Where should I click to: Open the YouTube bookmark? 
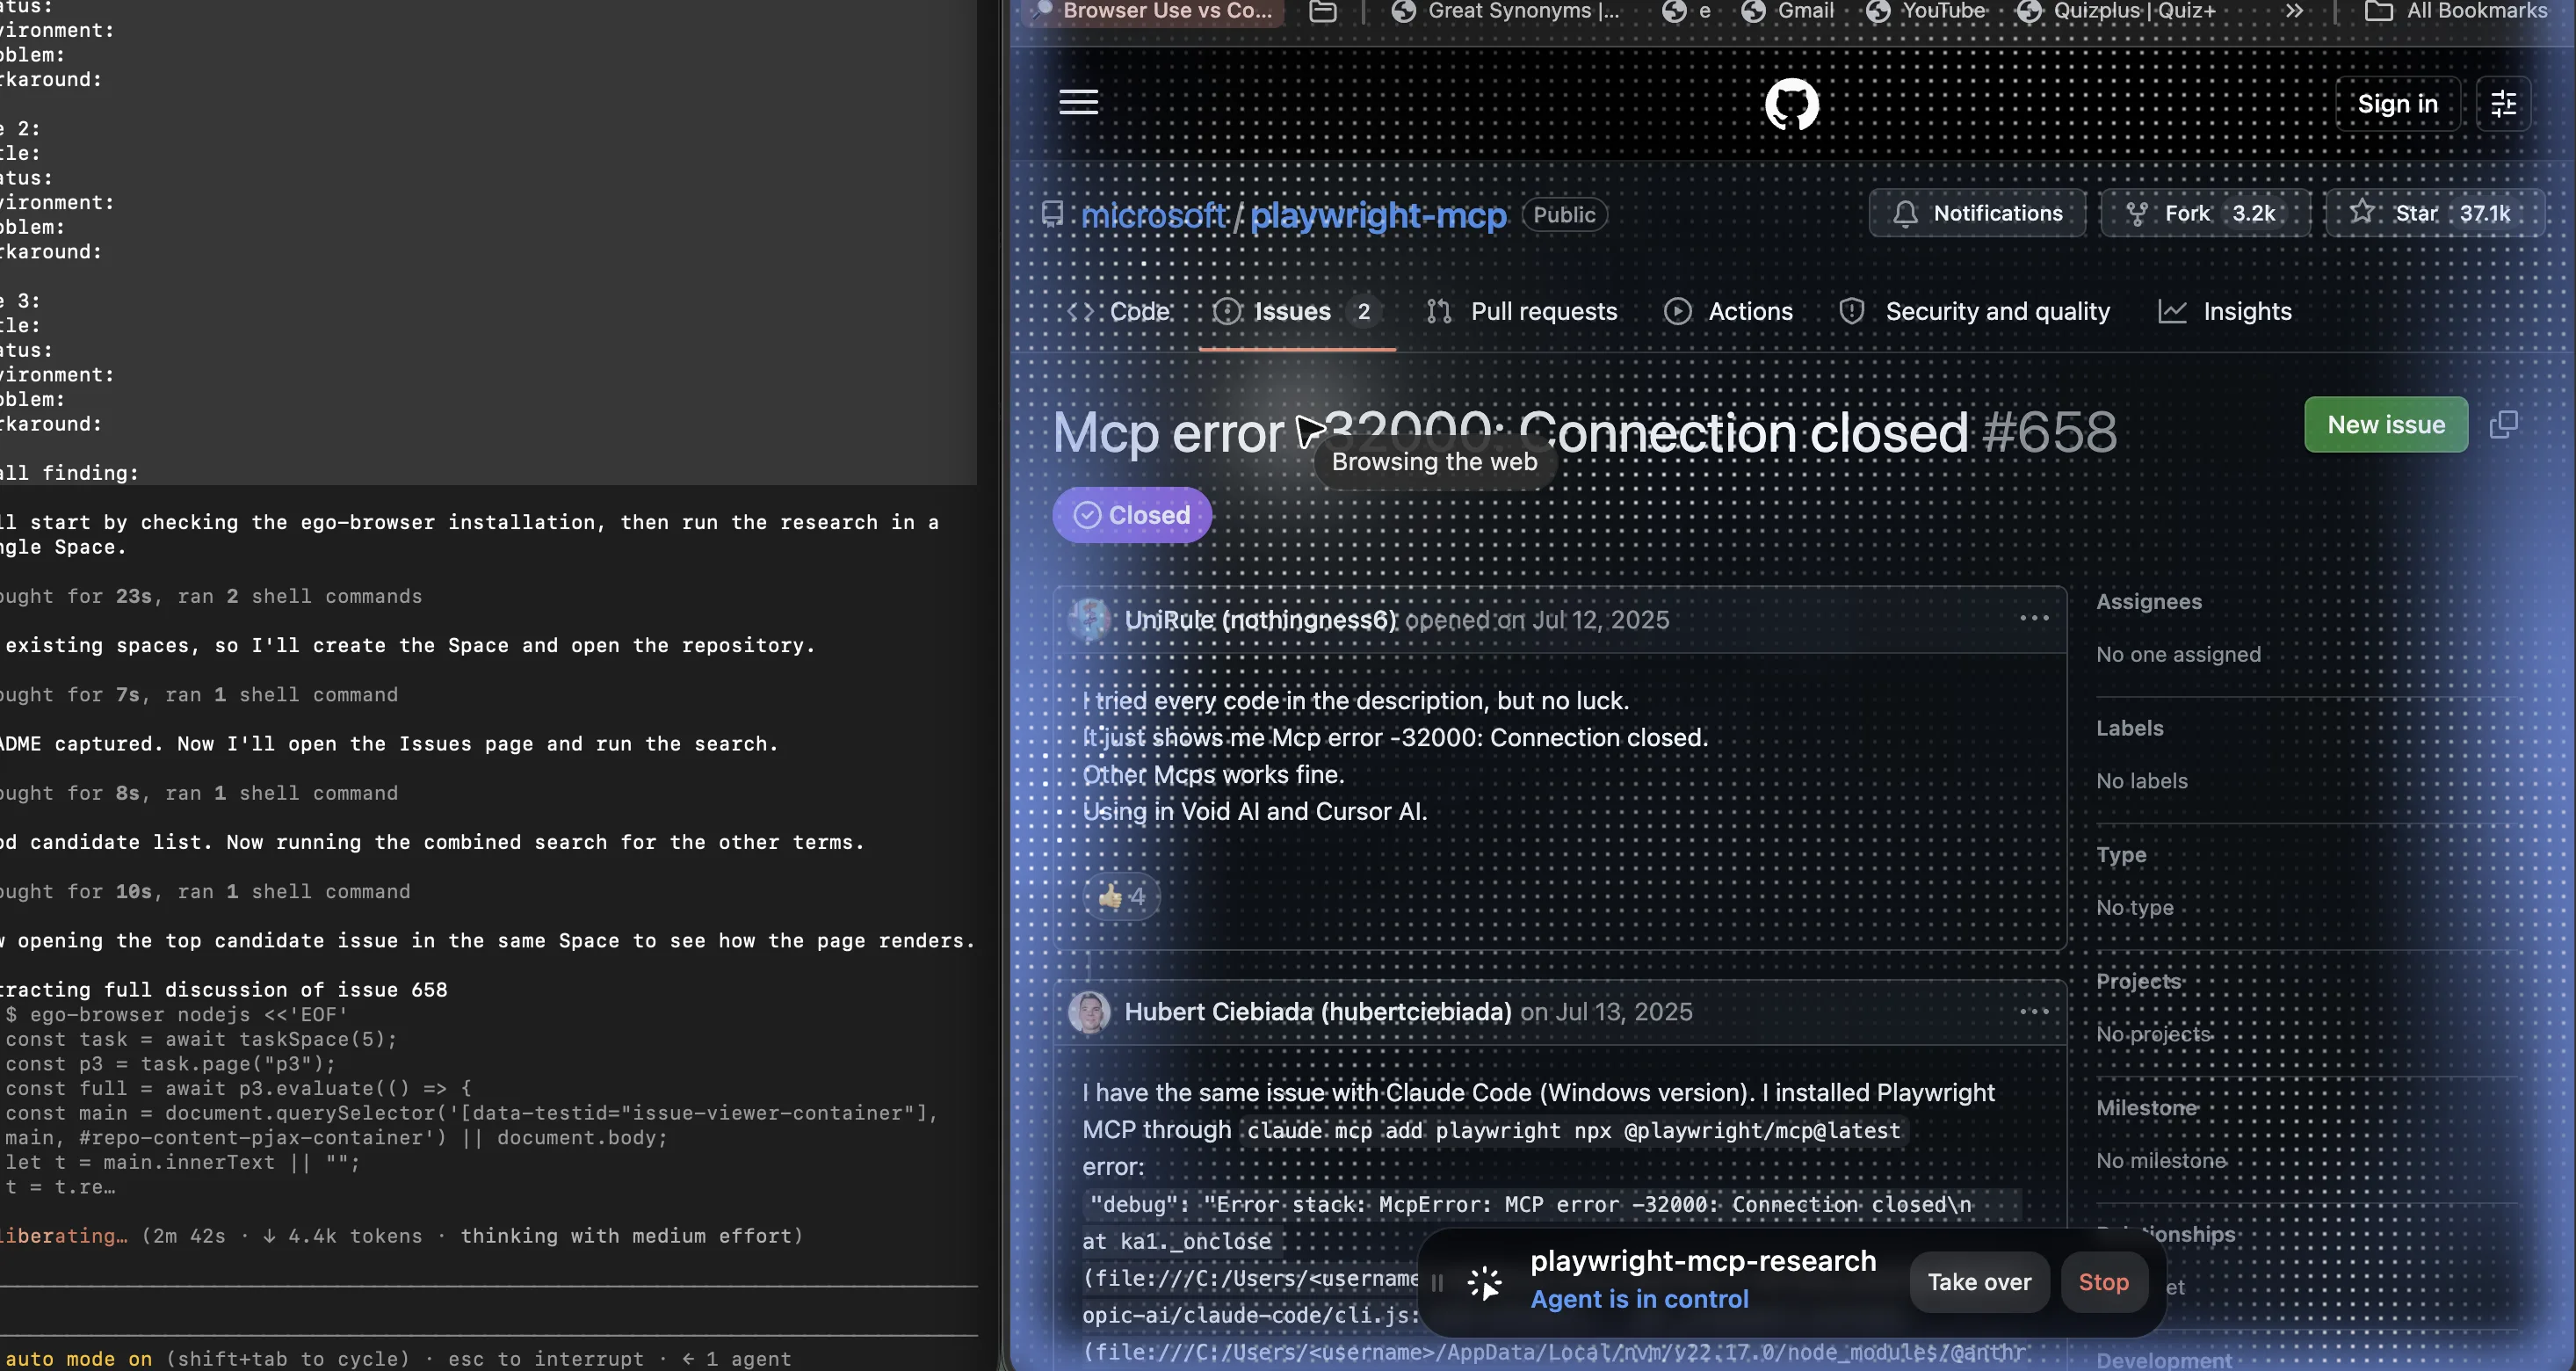(1926, 12)
